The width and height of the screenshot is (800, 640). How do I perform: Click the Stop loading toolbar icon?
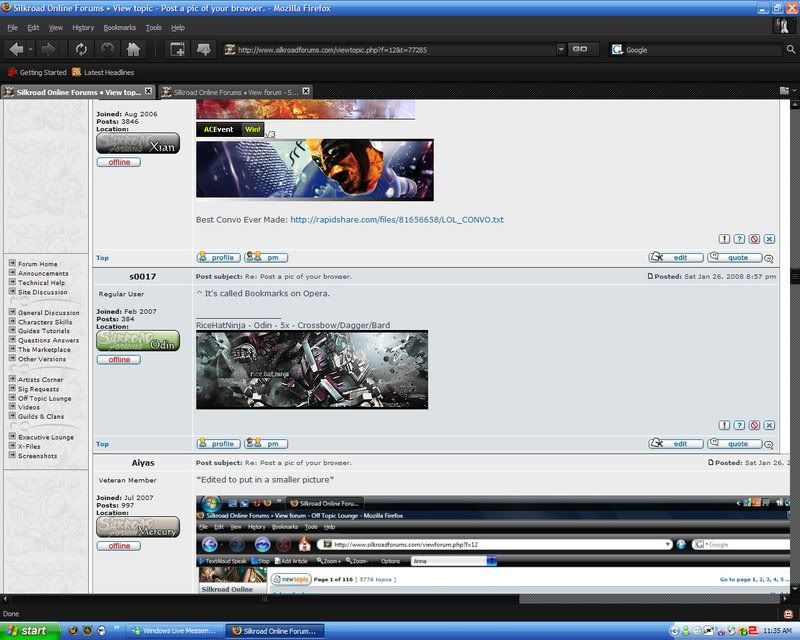point(107,49)
